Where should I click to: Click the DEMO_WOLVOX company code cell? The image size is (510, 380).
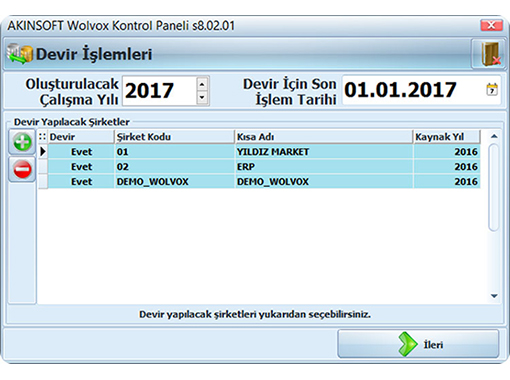click(x=174, y=182)
